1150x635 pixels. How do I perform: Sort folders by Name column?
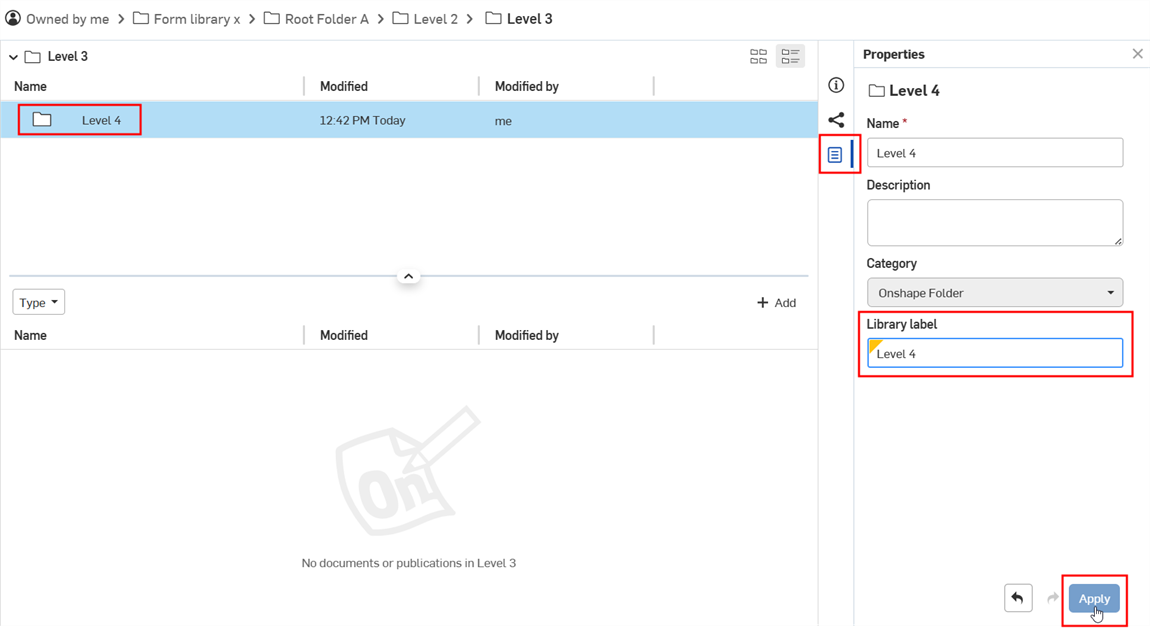pyautogui.click(x=30, y=87)
